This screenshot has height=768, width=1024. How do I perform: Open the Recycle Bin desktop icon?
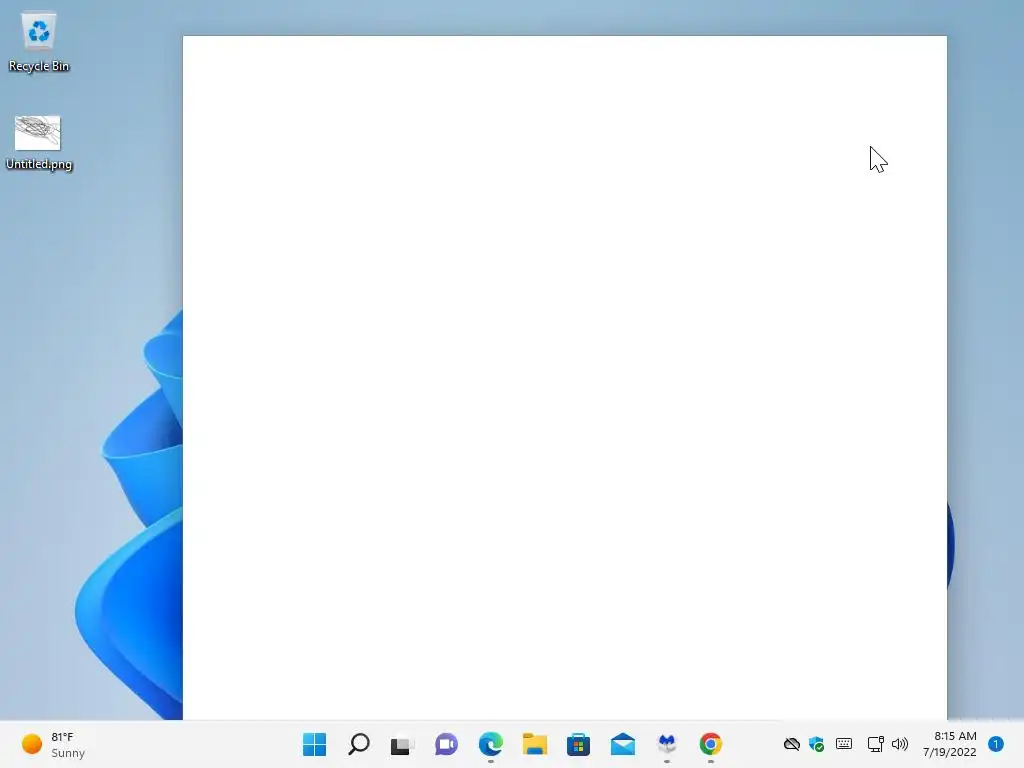pos(39,42)
